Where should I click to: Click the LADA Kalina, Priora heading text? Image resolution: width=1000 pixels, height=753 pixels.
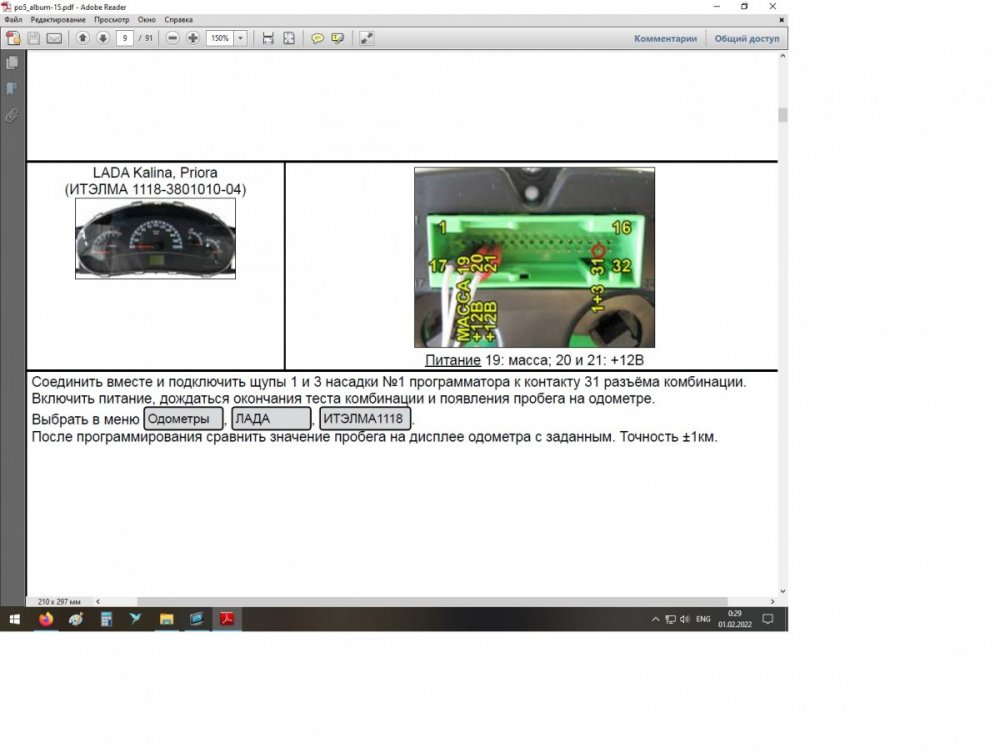click(155, 173)
